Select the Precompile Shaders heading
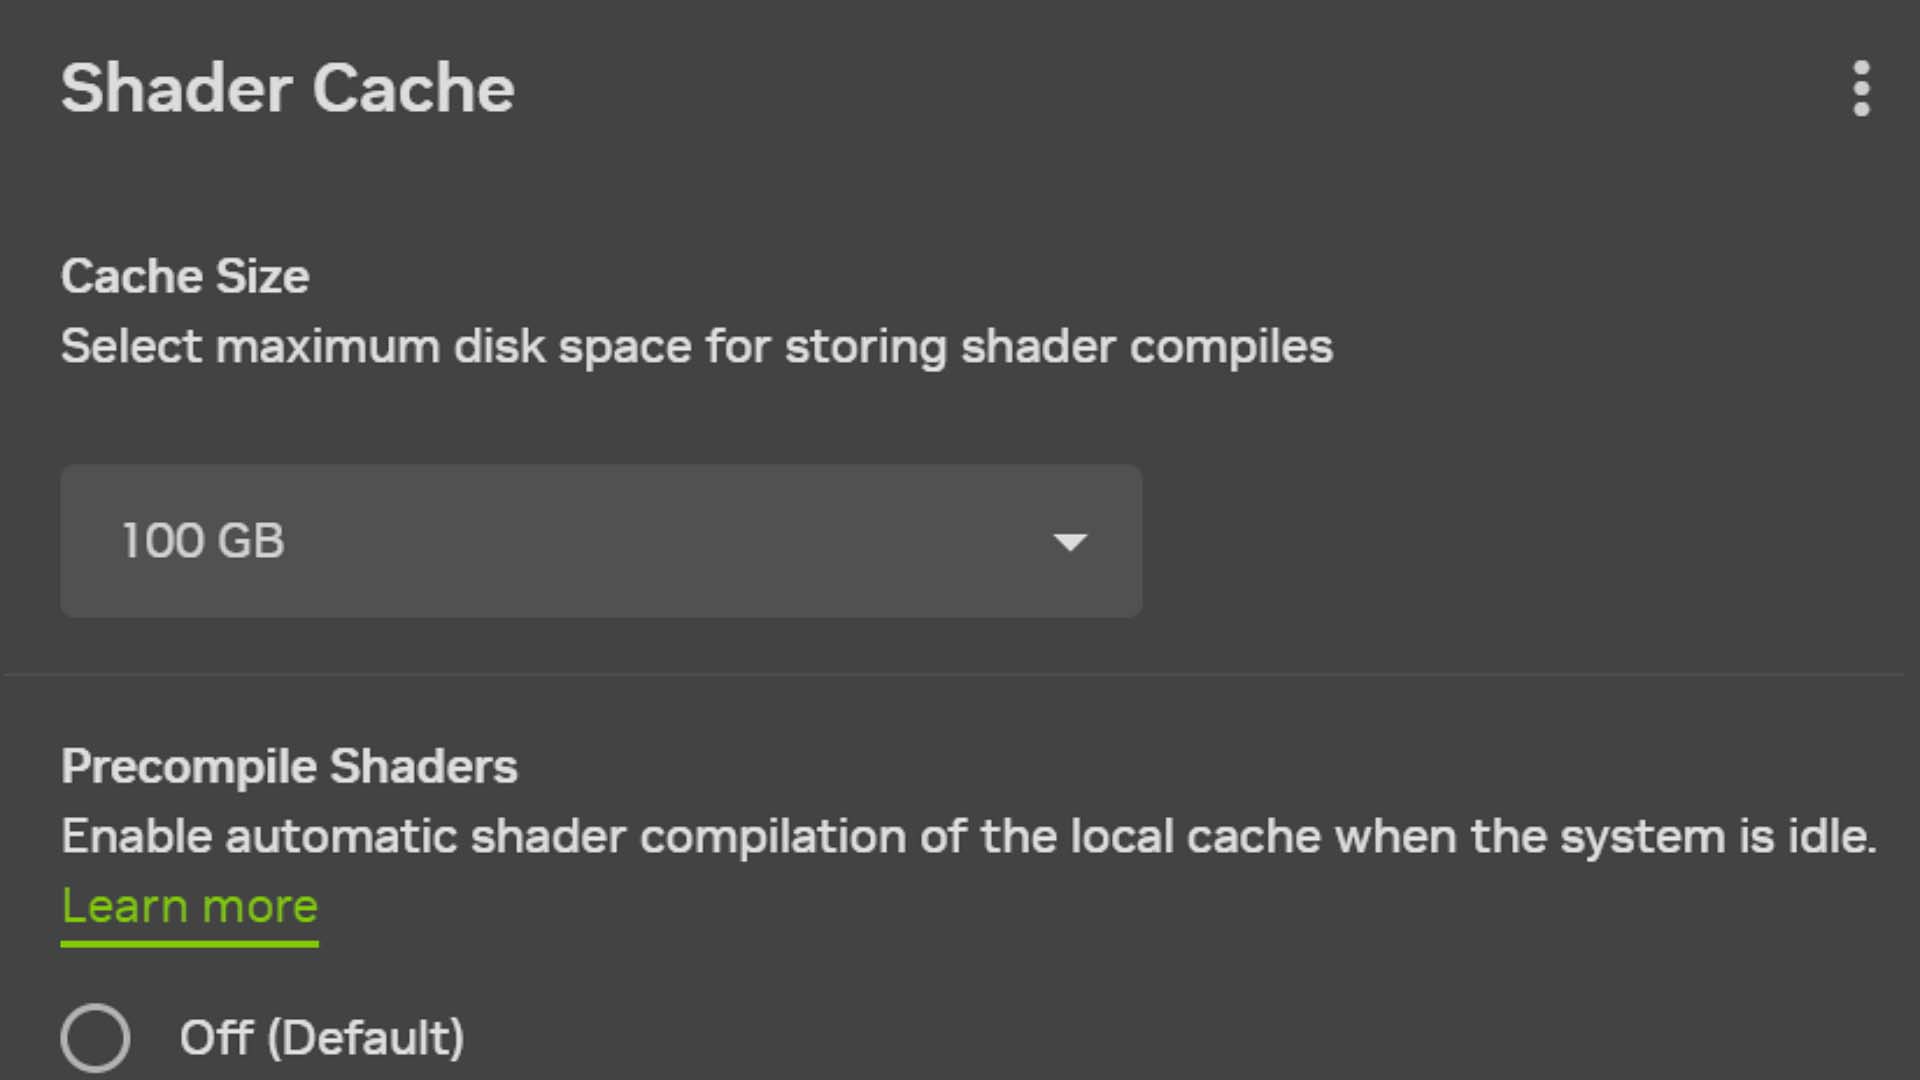This screenshot has width=1920, height=1080. pyautogui.click(x=289, y=766)
